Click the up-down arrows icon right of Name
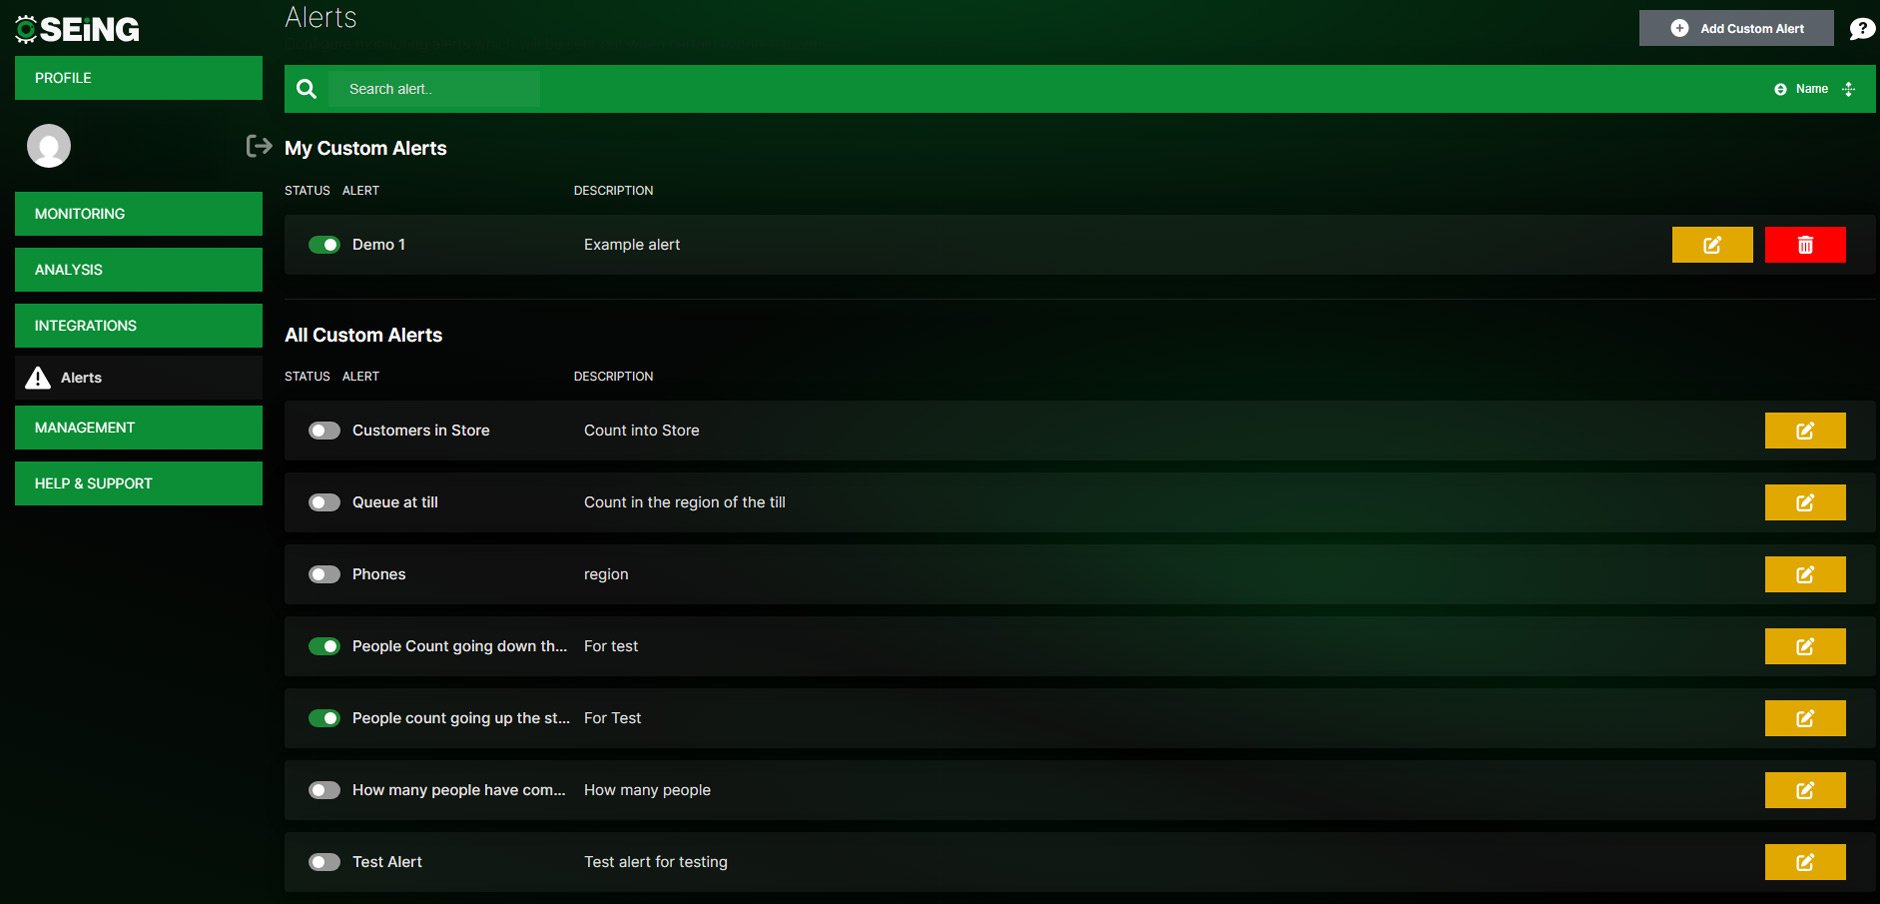1880x904 pixels. [x=1849, y=89]
